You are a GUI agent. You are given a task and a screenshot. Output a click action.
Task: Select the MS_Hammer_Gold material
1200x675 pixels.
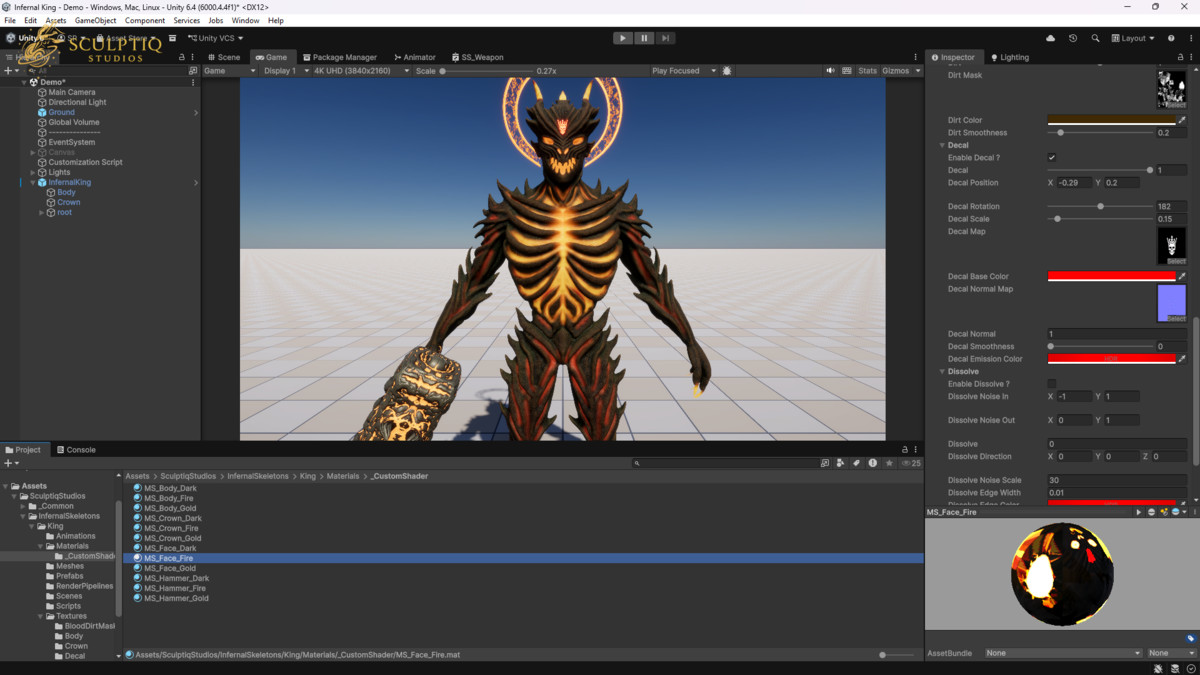(x=176, y=598)
